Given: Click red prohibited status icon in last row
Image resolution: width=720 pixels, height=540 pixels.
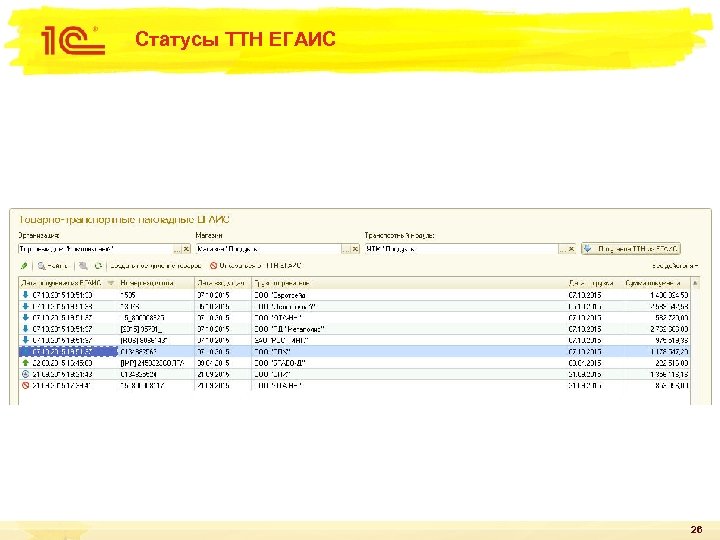Looking at the screenshot, I should (x=26, y=386).
